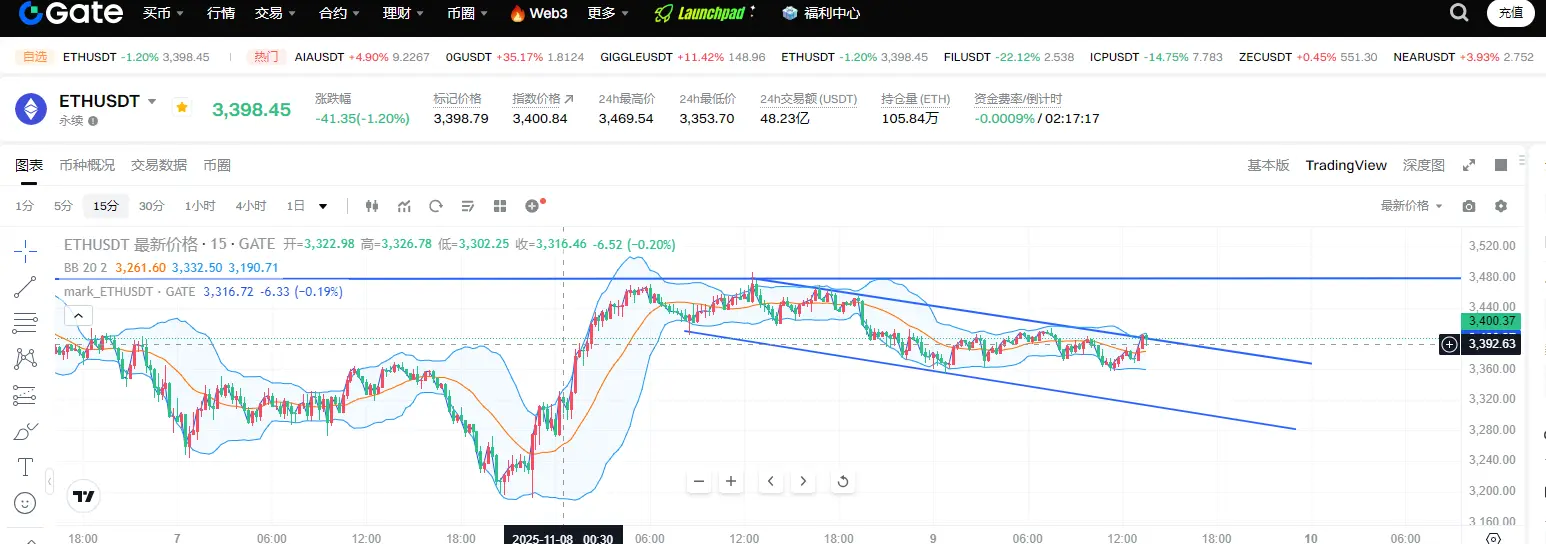Expand the 交易 menu
The height and width of the screenshot is (544, 1546).
pyautogui.click(x=275, y=13)
